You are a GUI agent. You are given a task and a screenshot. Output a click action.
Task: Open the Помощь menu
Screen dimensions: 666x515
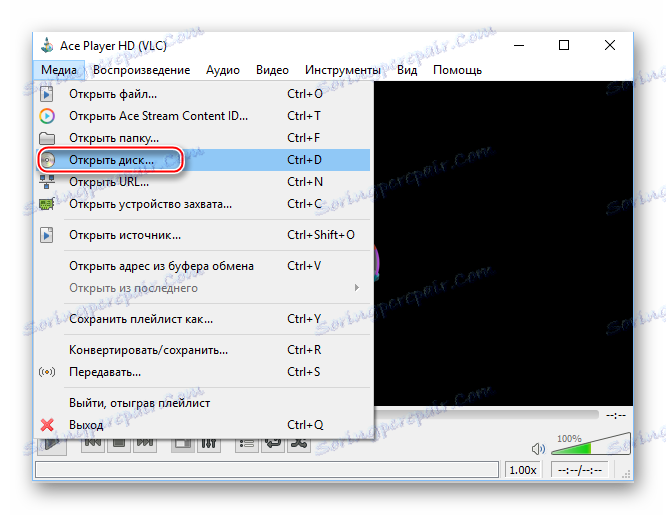(x=457, y=70)
